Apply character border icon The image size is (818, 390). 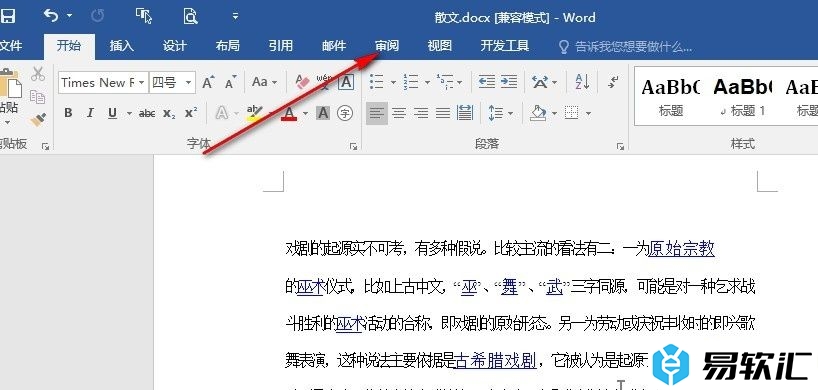[x=346, y=82]
